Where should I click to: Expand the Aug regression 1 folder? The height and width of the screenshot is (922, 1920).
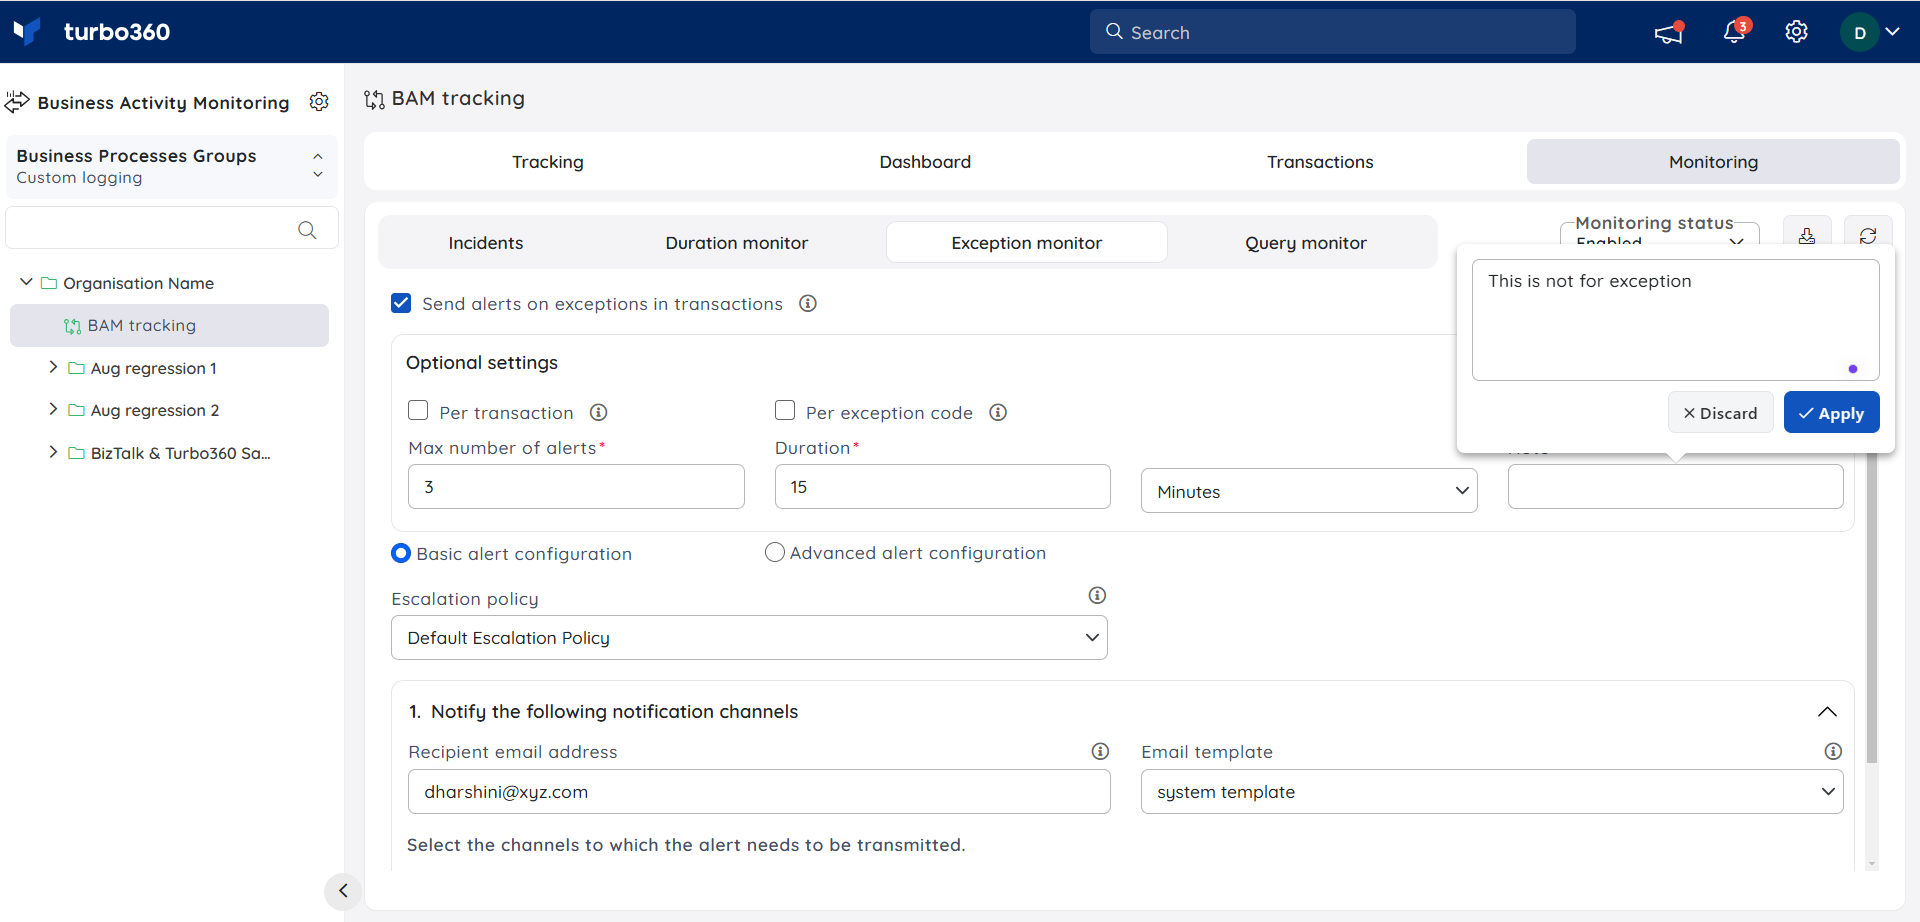(53, 367)
